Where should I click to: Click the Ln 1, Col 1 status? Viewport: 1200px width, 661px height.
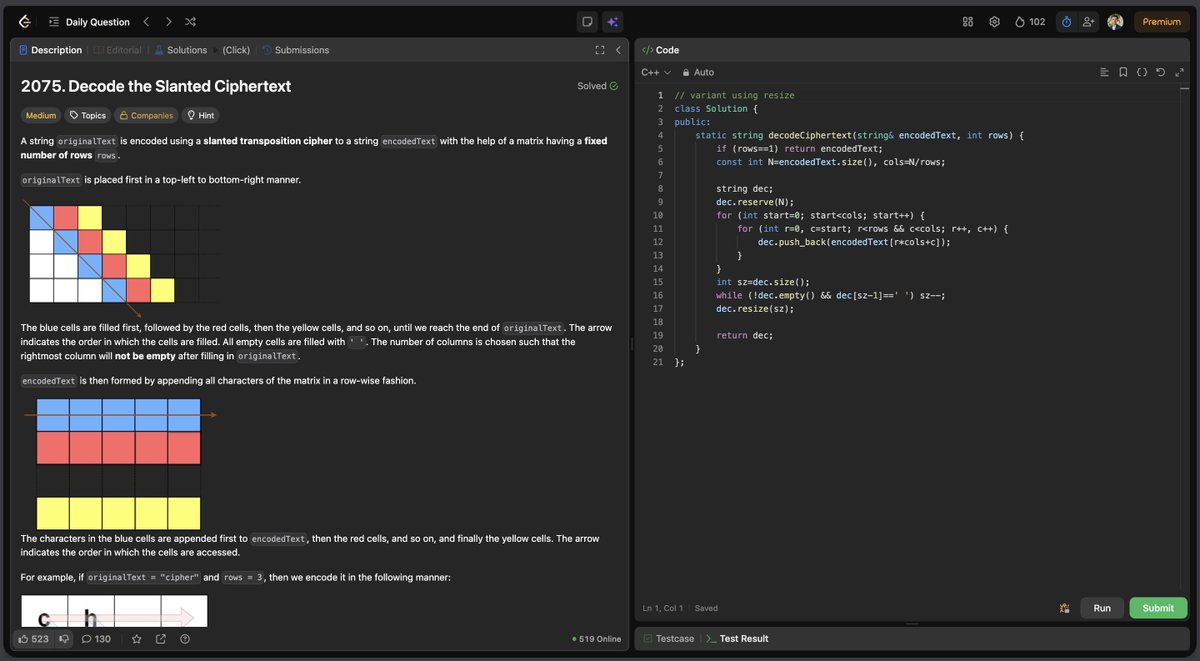(663, 608)
